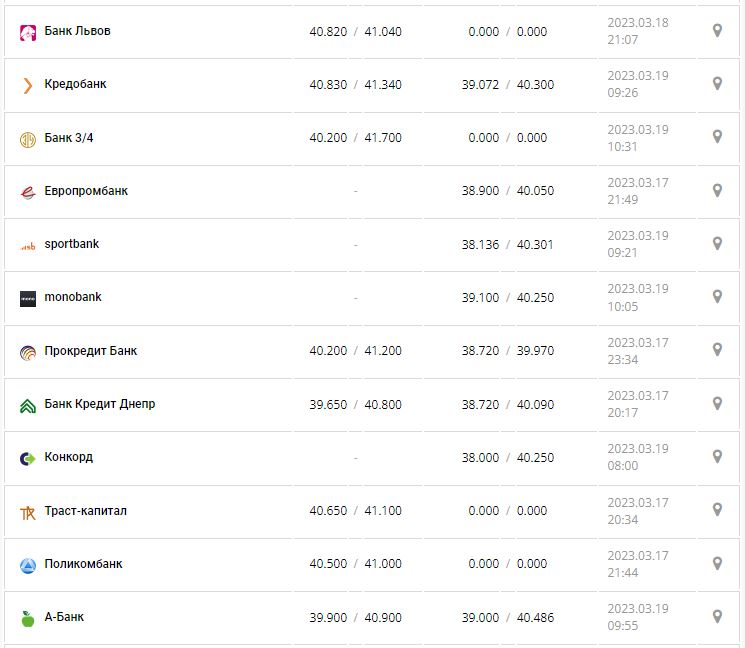The image size is (745, 648).
Task: Open location pin for Европромбанк row
Action: click(717, 191)
